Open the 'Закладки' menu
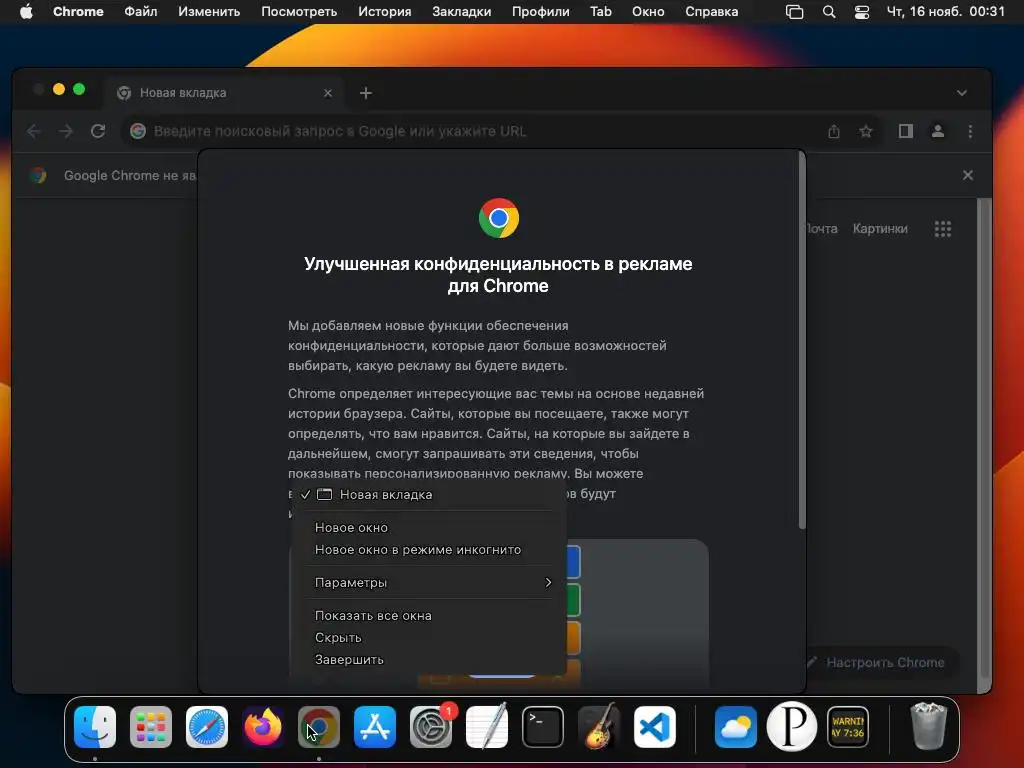The height and width of the screenshot is (768, 1024). click(x=462, y=11)
